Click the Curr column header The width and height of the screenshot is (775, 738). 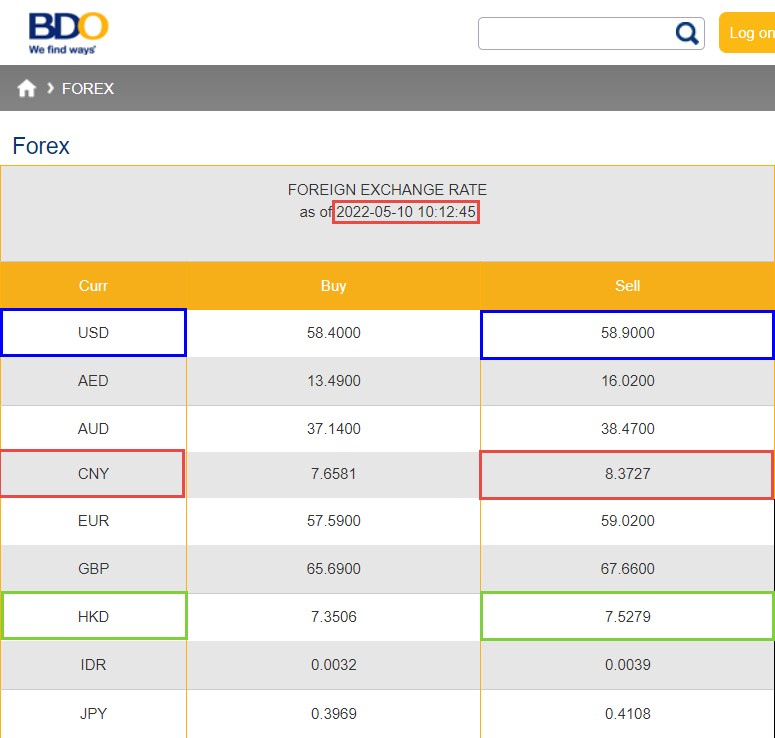point(93,286)
